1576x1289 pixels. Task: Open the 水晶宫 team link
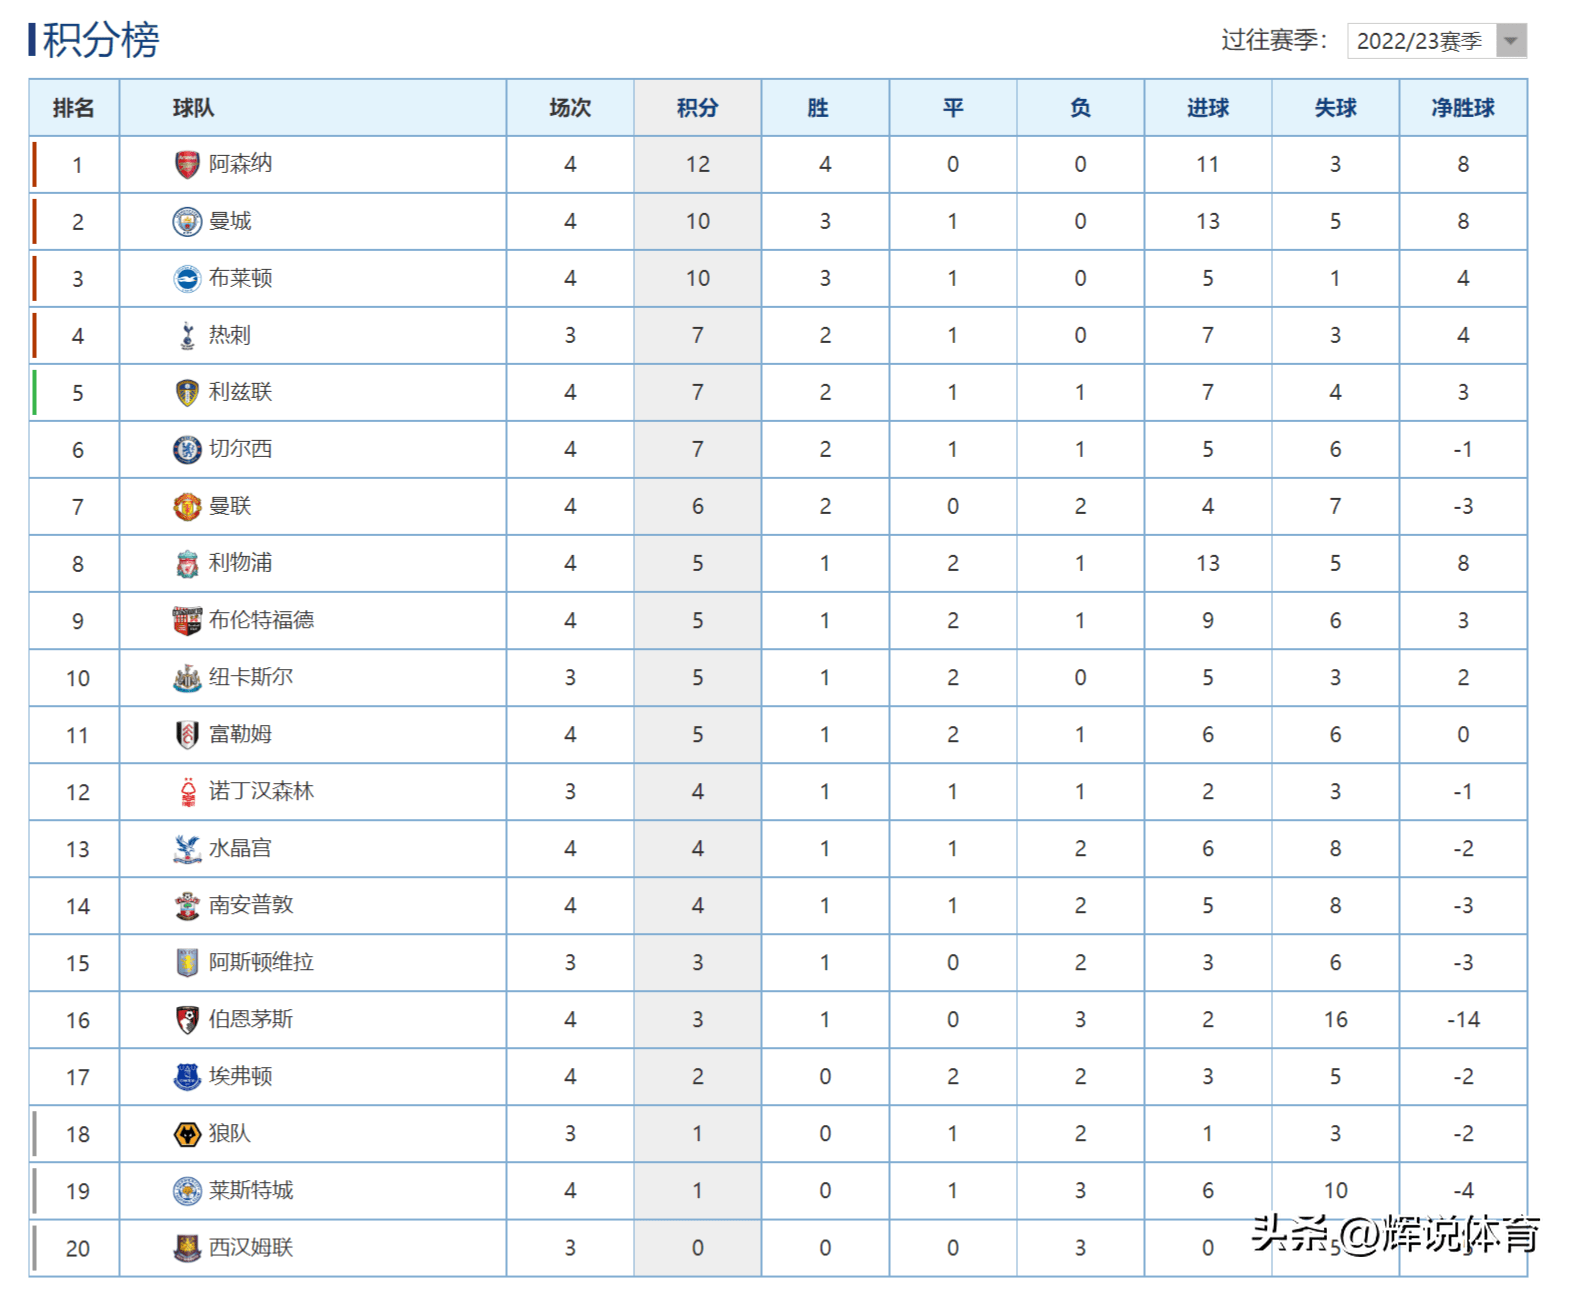tap(240, 848)
